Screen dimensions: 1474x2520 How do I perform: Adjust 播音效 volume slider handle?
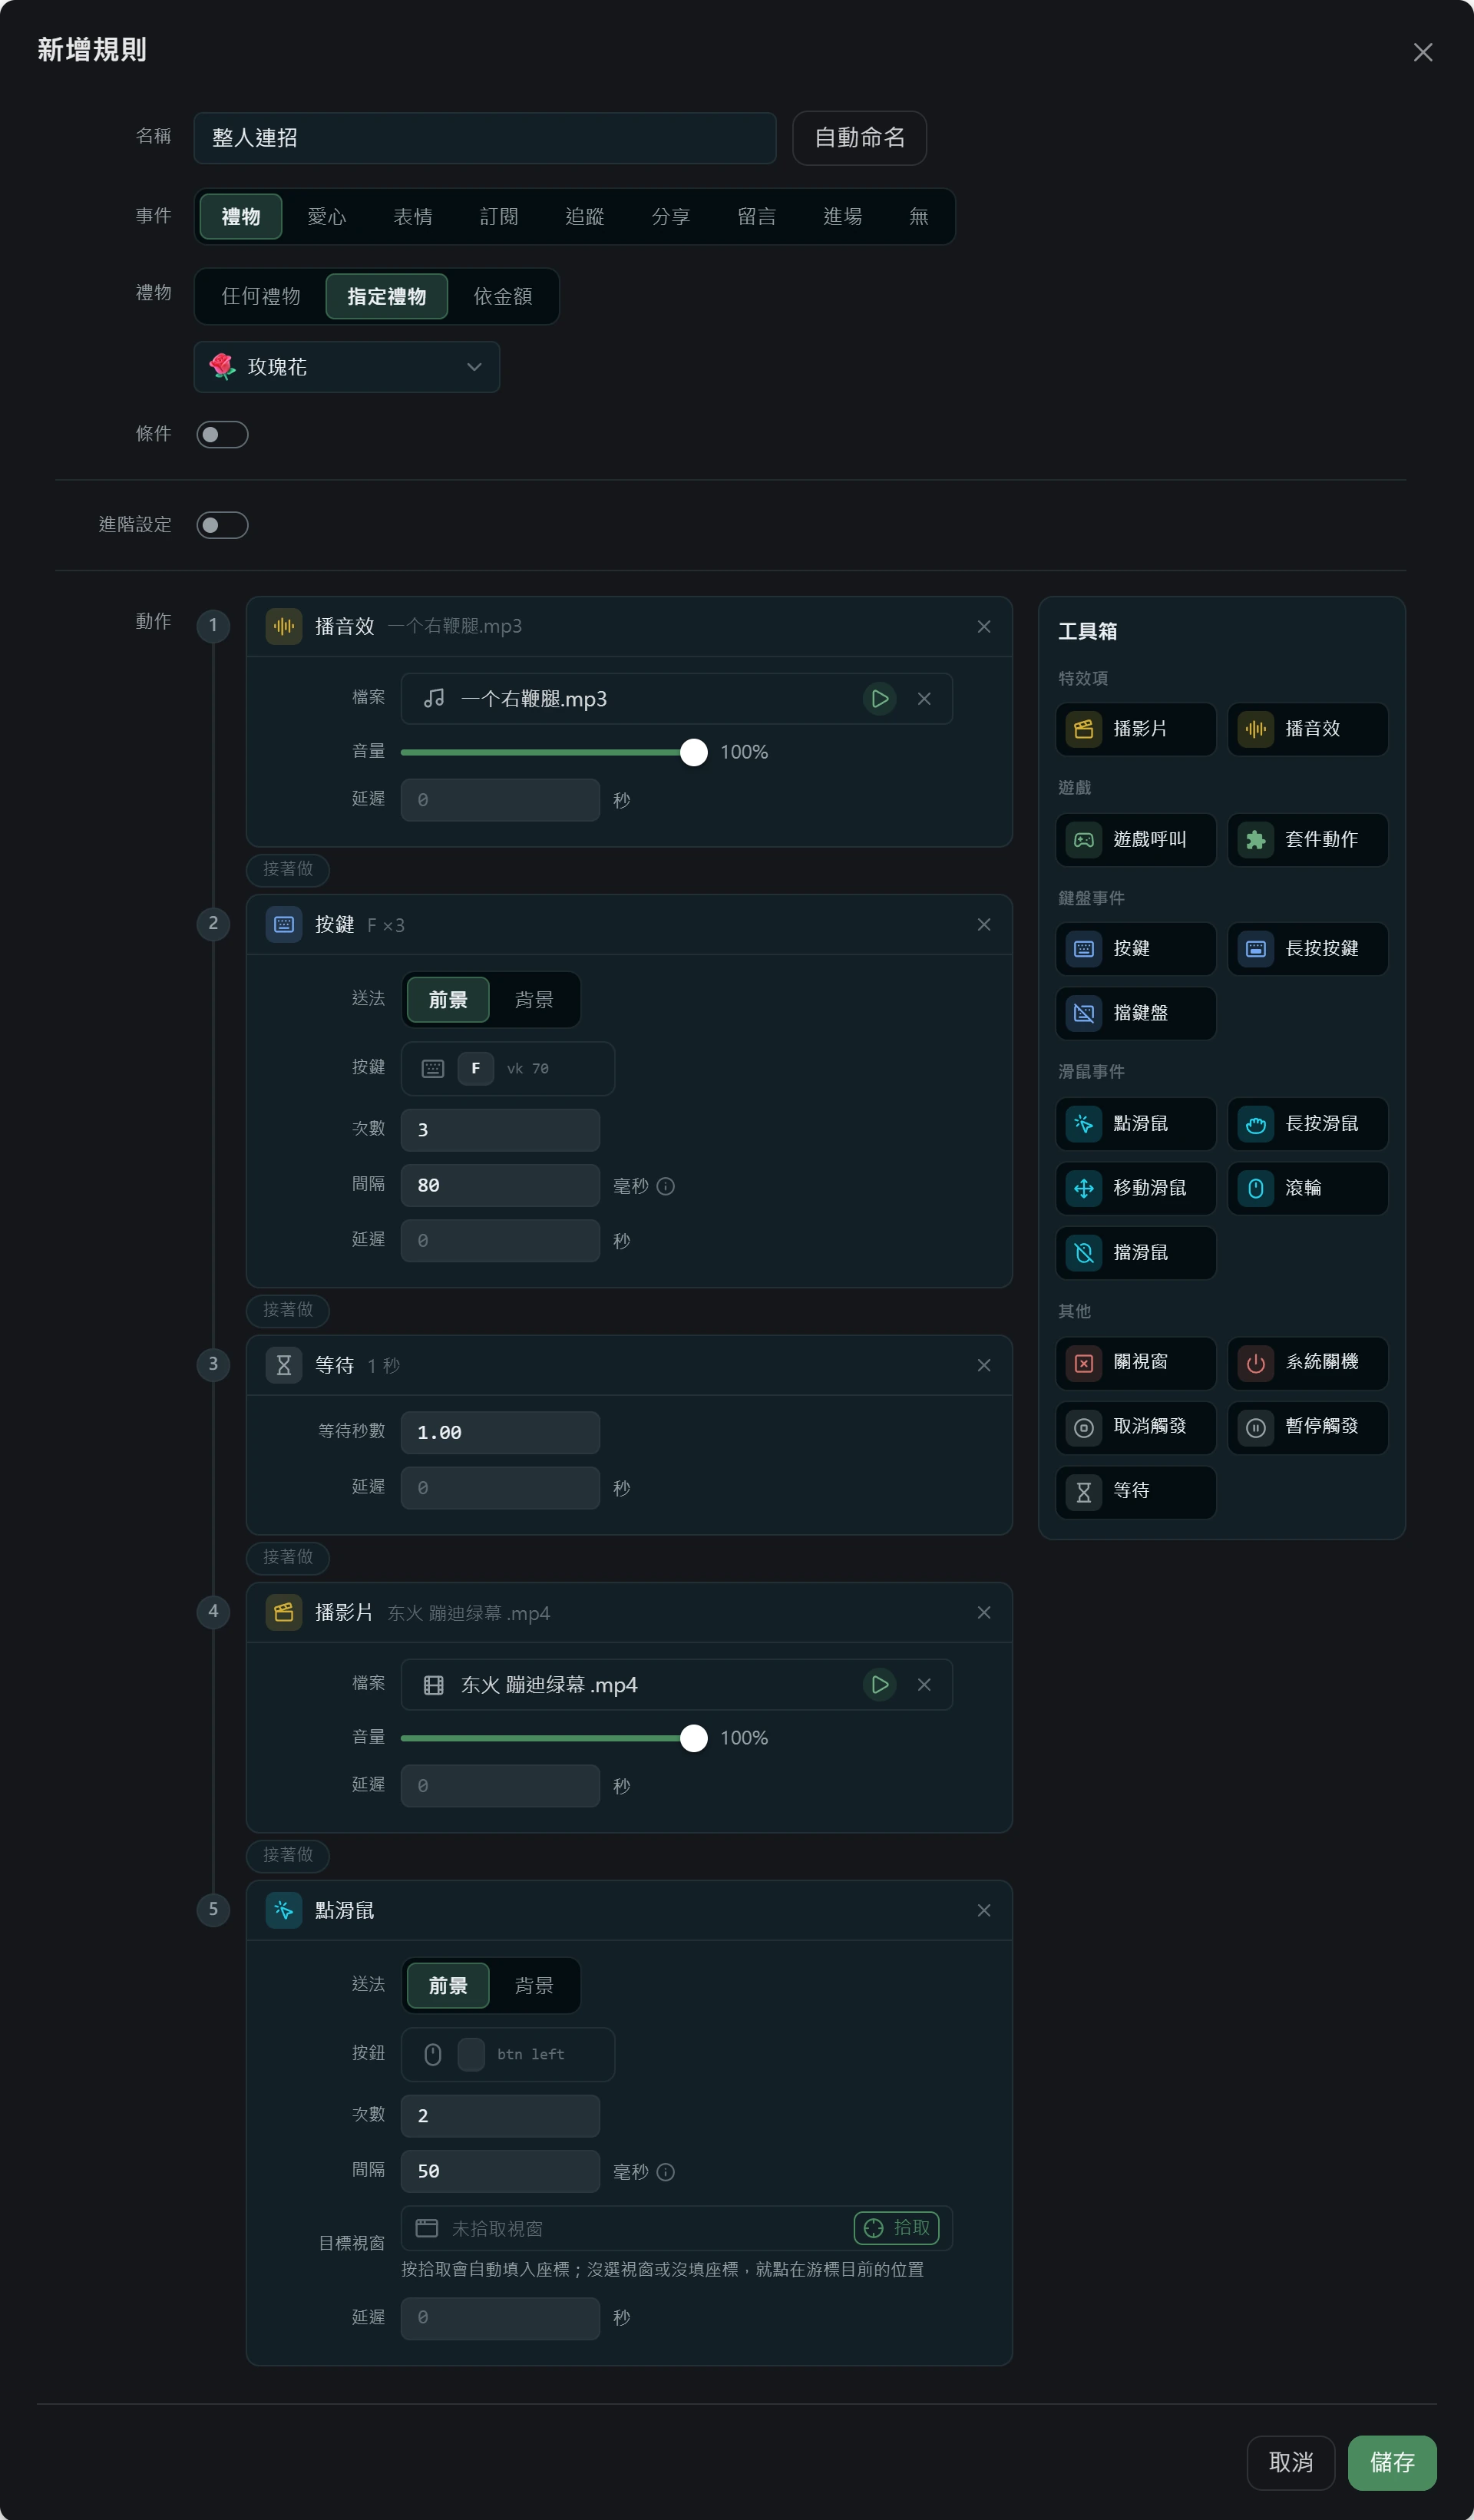pos(693,752)
